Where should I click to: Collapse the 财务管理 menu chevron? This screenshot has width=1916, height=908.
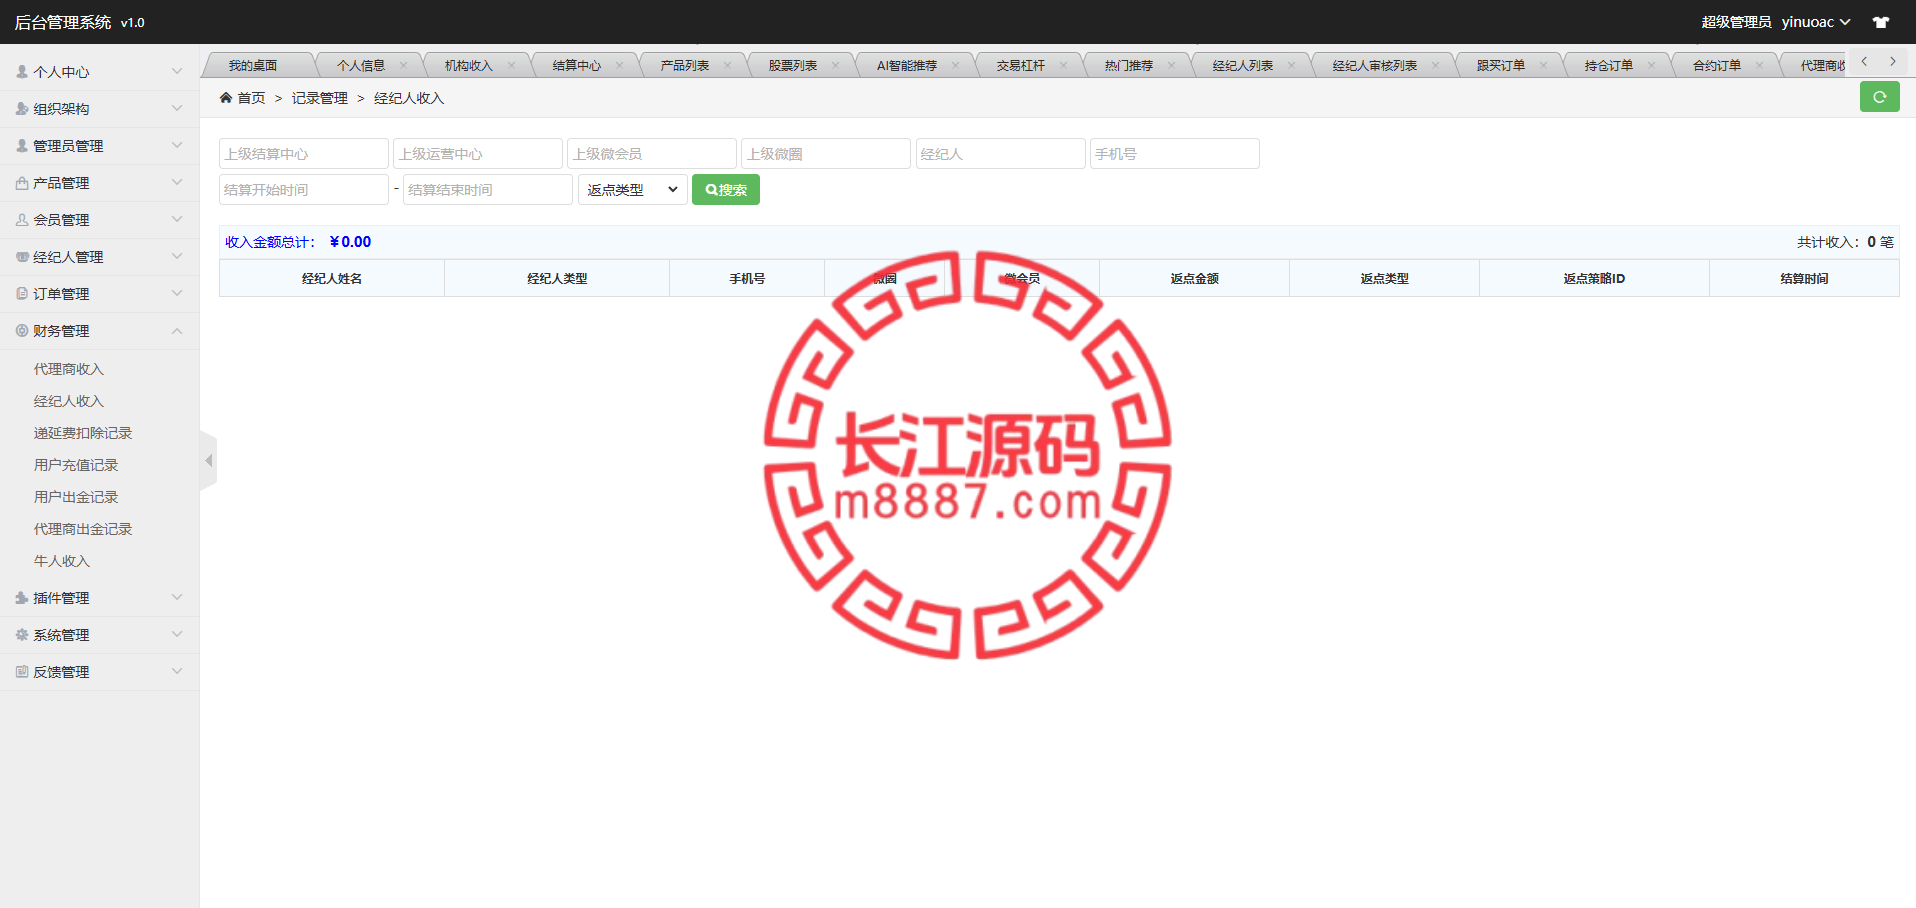click(177, 330)
